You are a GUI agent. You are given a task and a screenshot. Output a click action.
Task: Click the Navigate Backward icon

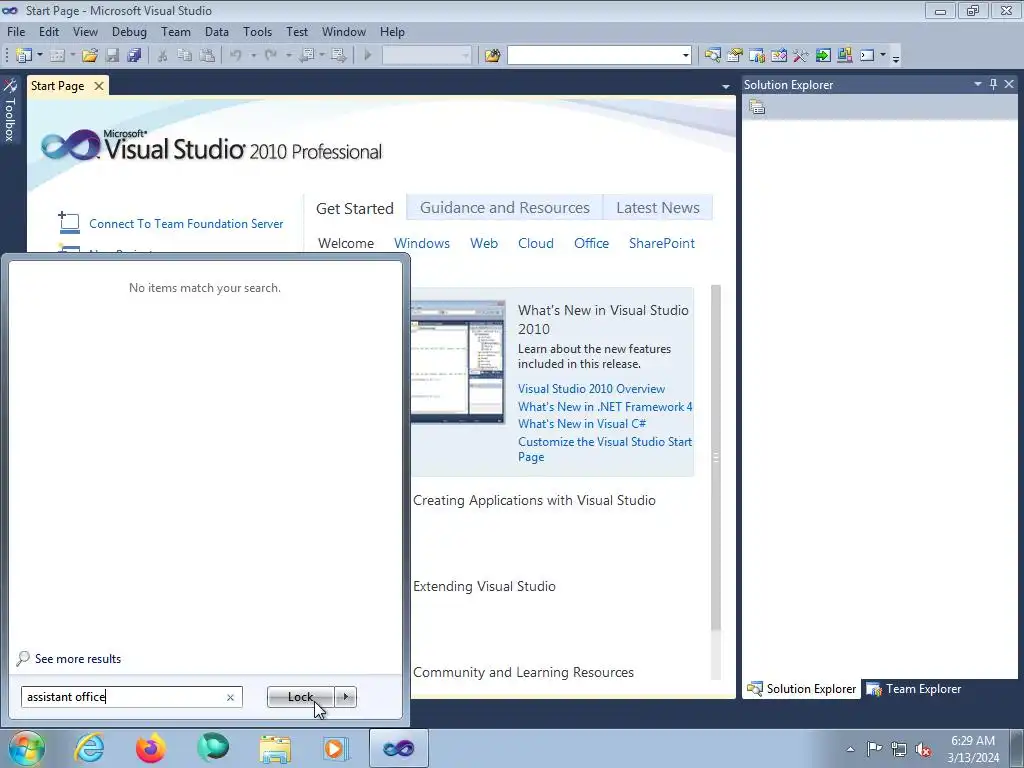[307, 56]
